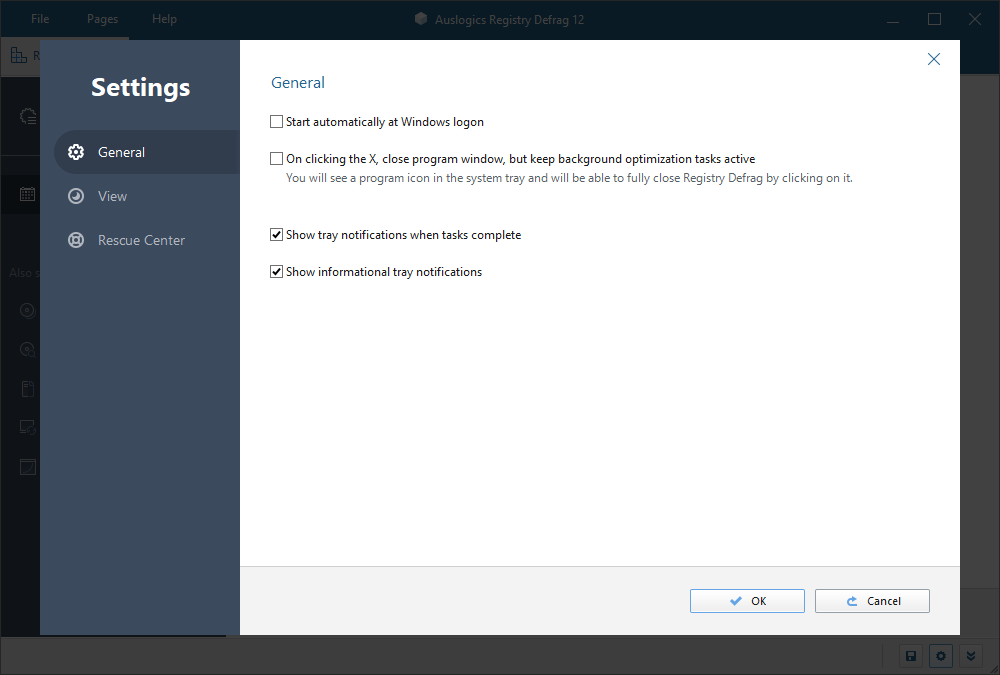Click the Settings title text
Screen dimensions: 1000x675
point(140,87)
